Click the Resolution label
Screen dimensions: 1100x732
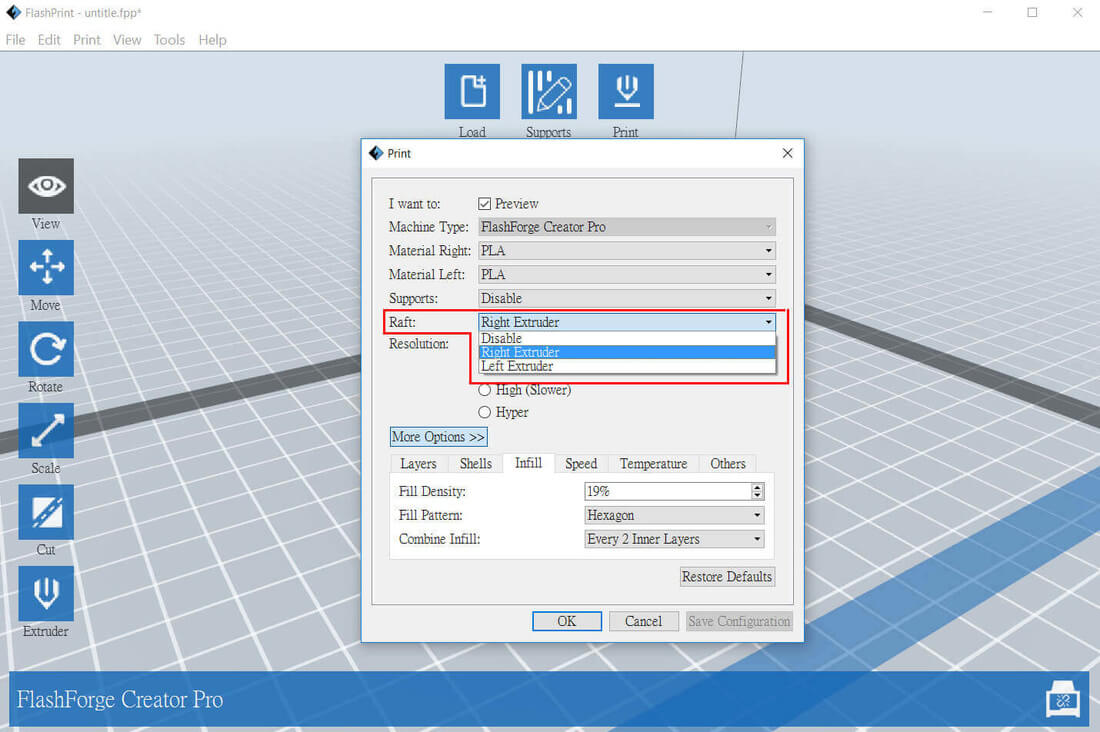419,344
